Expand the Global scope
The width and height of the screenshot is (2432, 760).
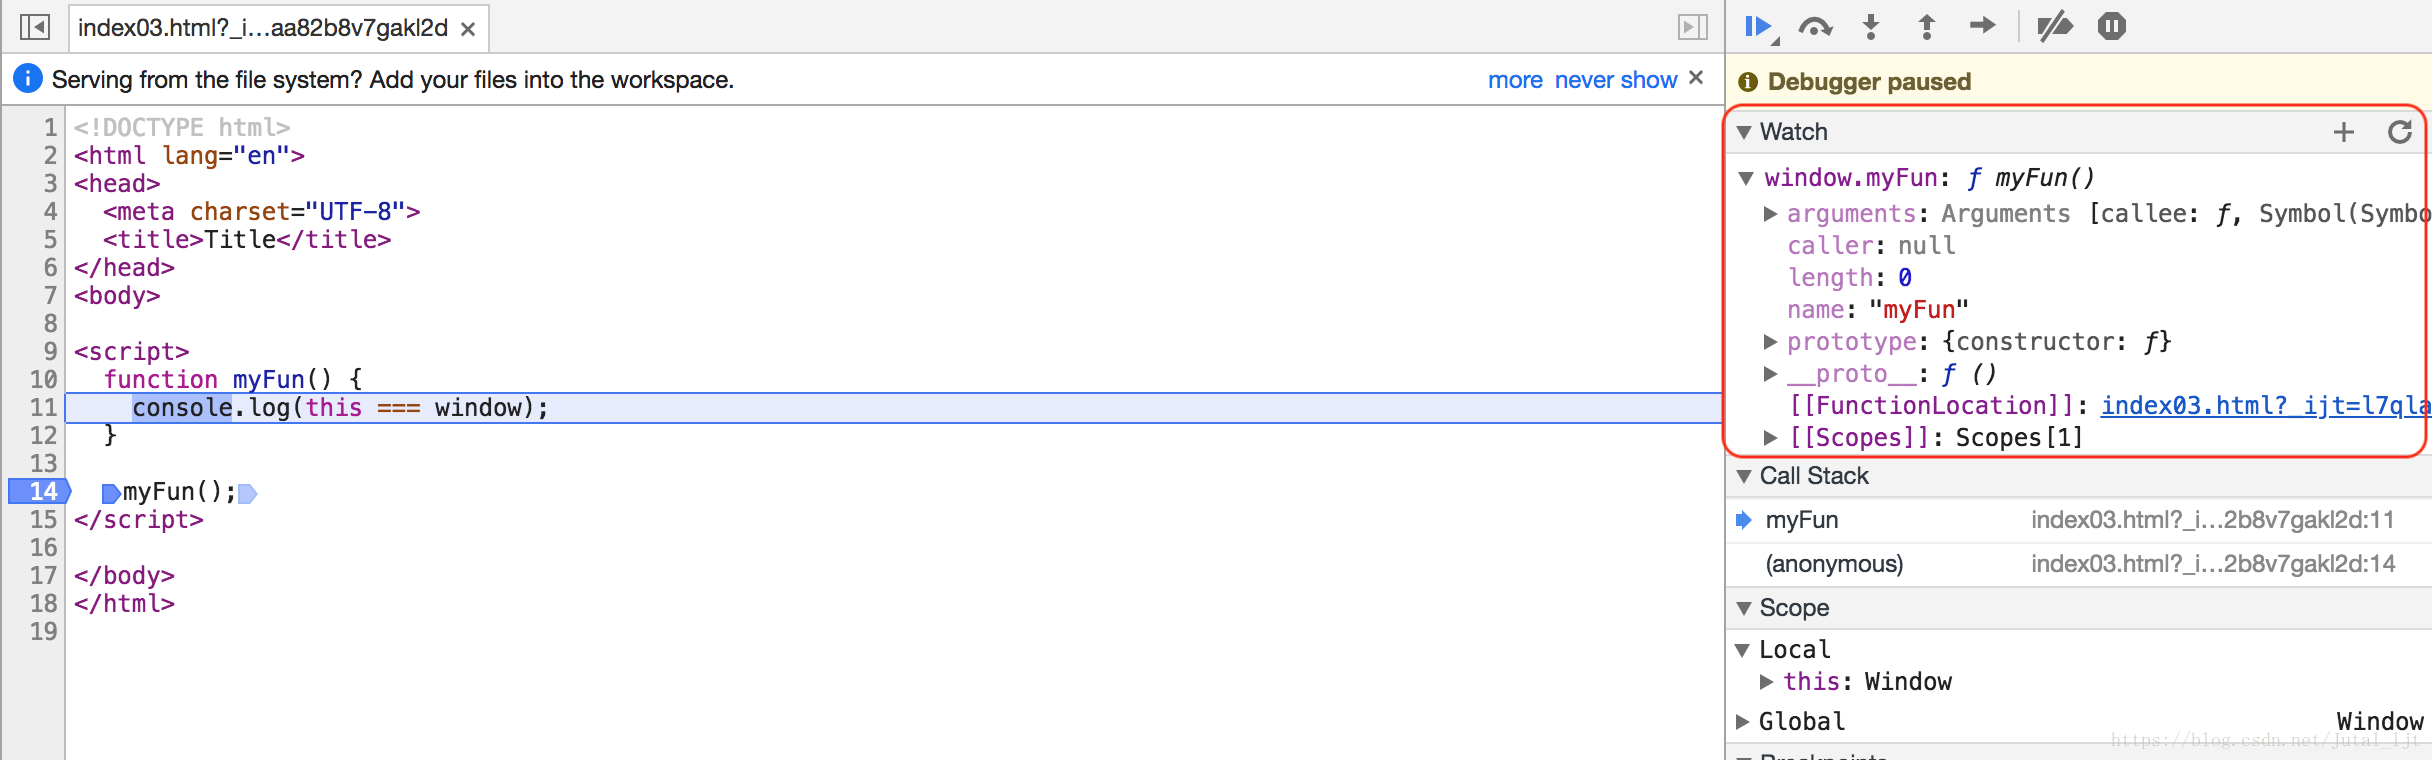pyautogui.click(x=1743, y=721)
